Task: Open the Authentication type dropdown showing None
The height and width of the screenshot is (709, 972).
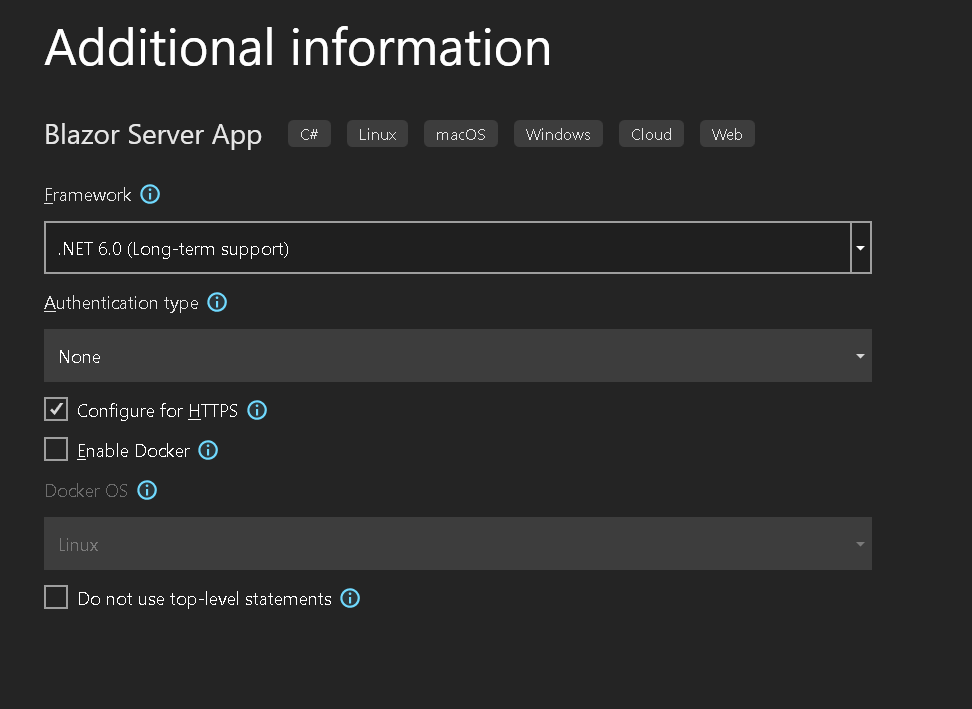Action: (x=457, y=356)
